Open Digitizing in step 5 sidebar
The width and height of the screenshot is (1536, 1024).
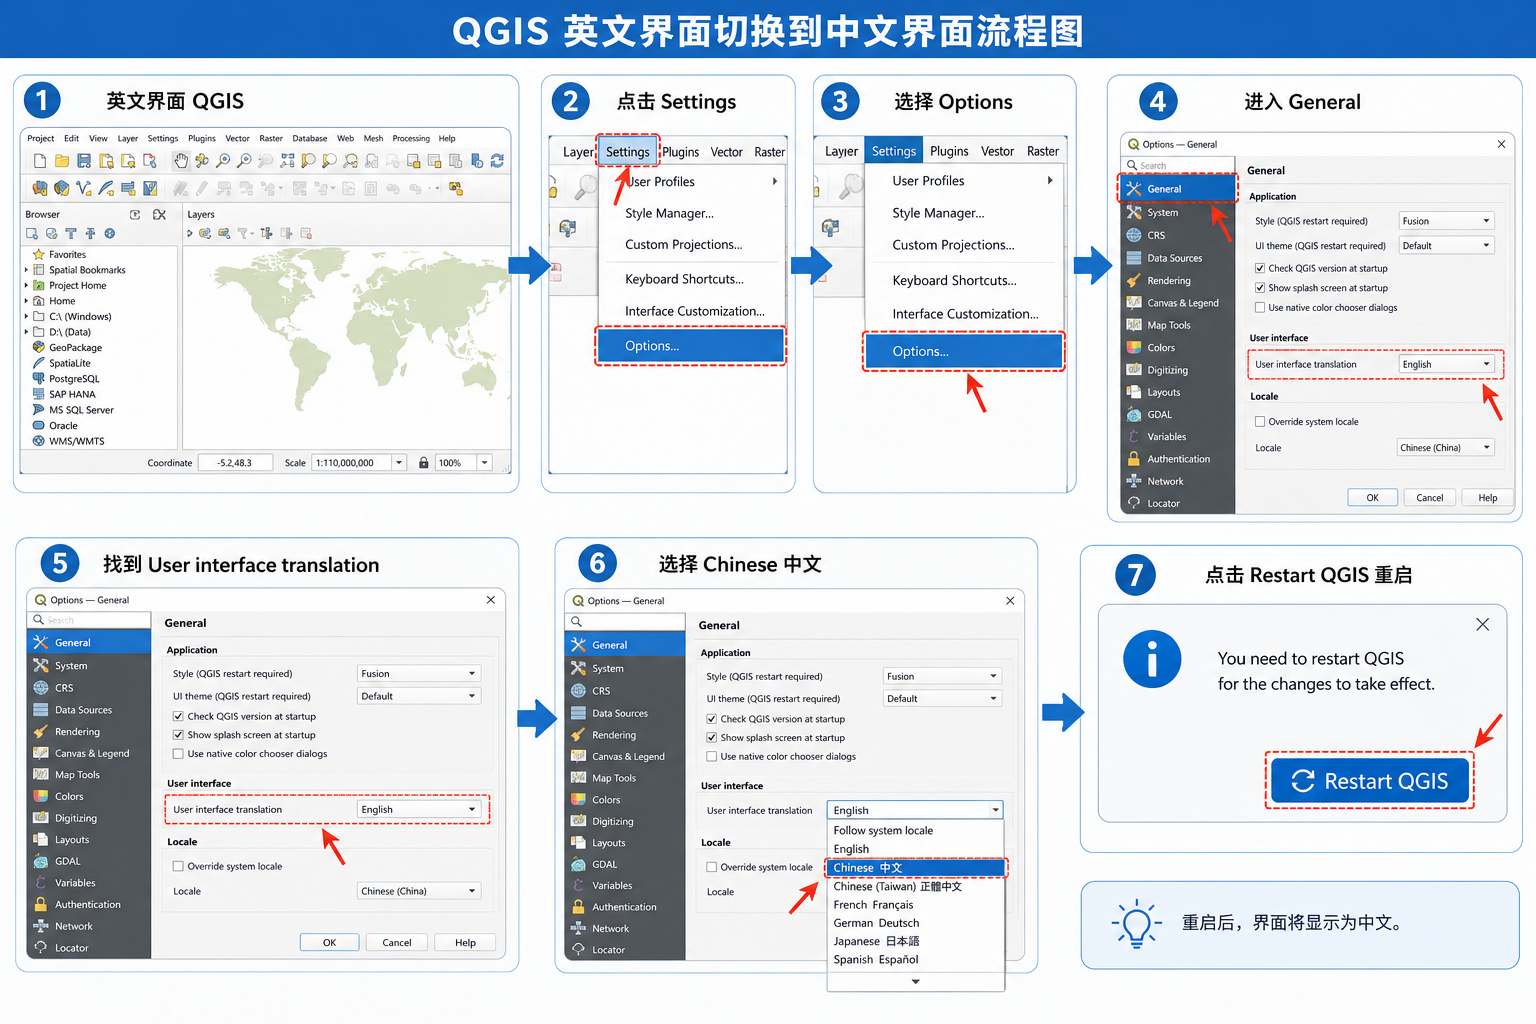[x=89, y=818]
